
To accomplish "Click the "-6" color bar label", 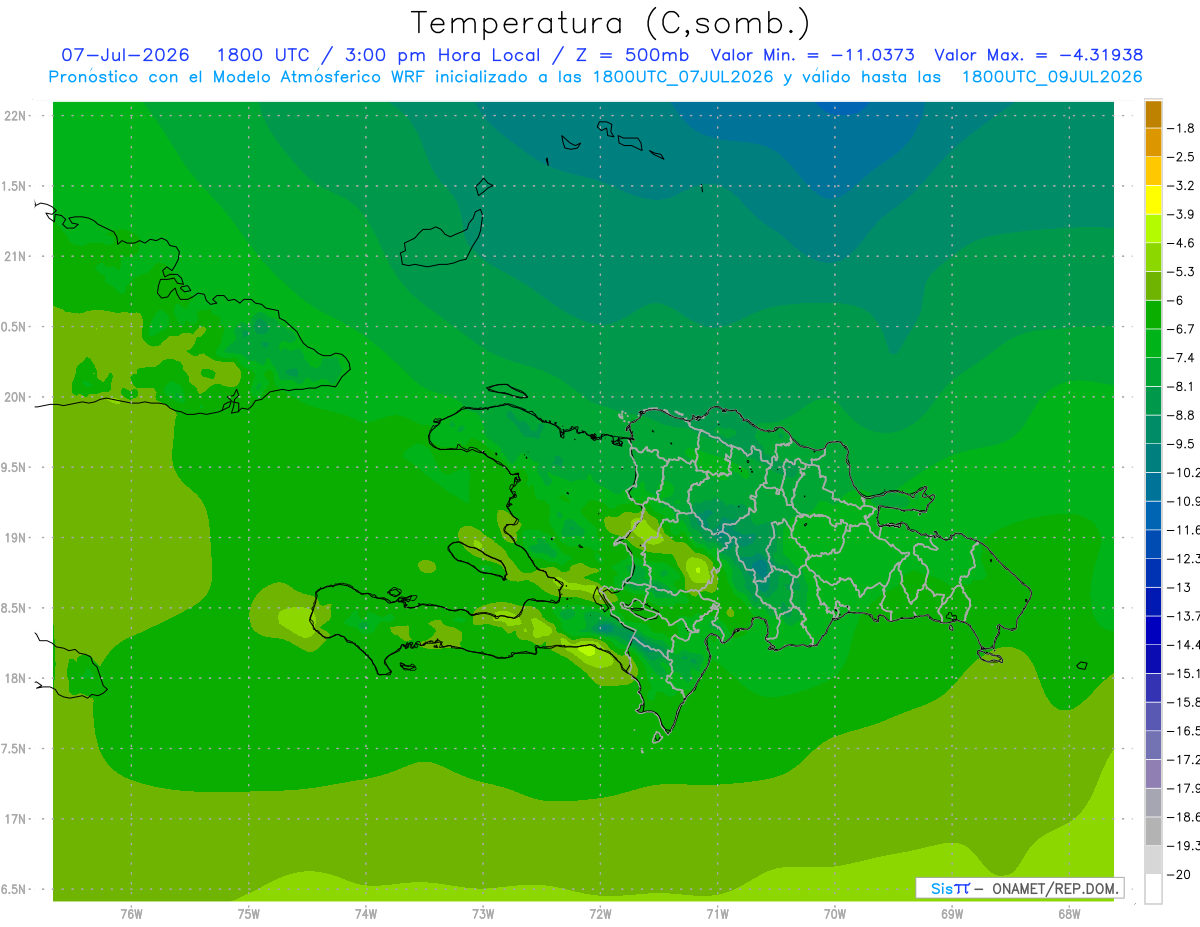I will click(1176, 300).
